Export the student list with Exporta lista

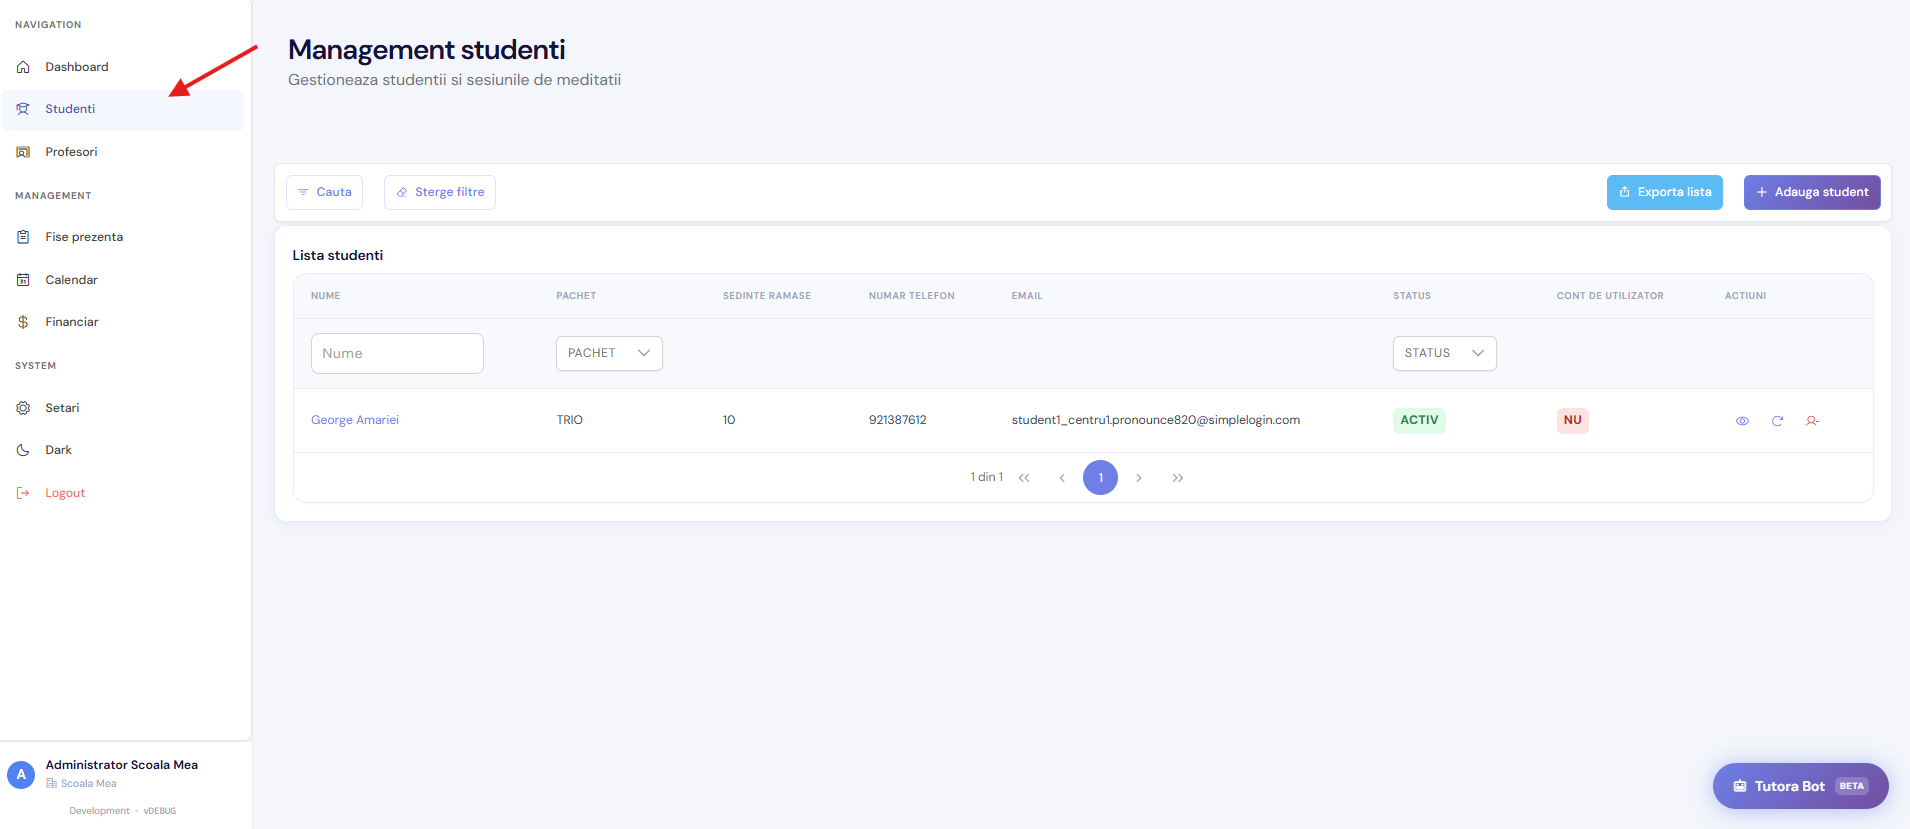(x=1664, y=192)
